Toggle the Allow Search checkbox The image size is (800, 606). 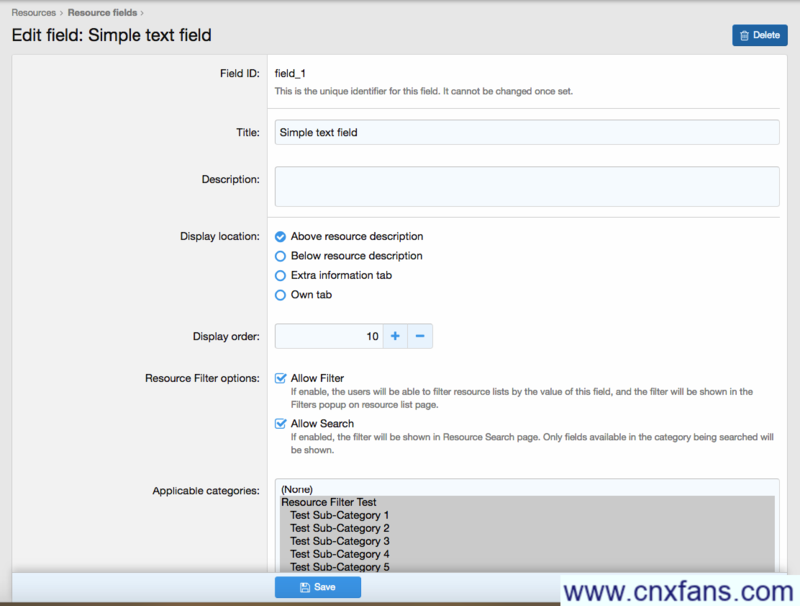pos(280,423)
